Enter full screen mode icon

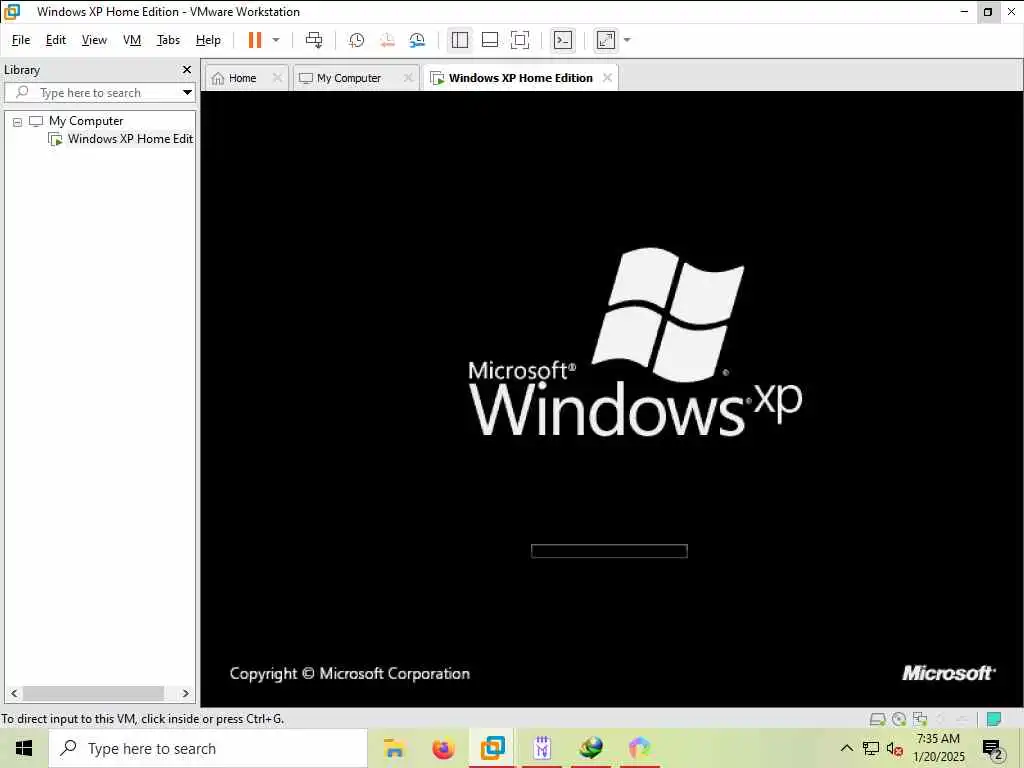(520, 40)
